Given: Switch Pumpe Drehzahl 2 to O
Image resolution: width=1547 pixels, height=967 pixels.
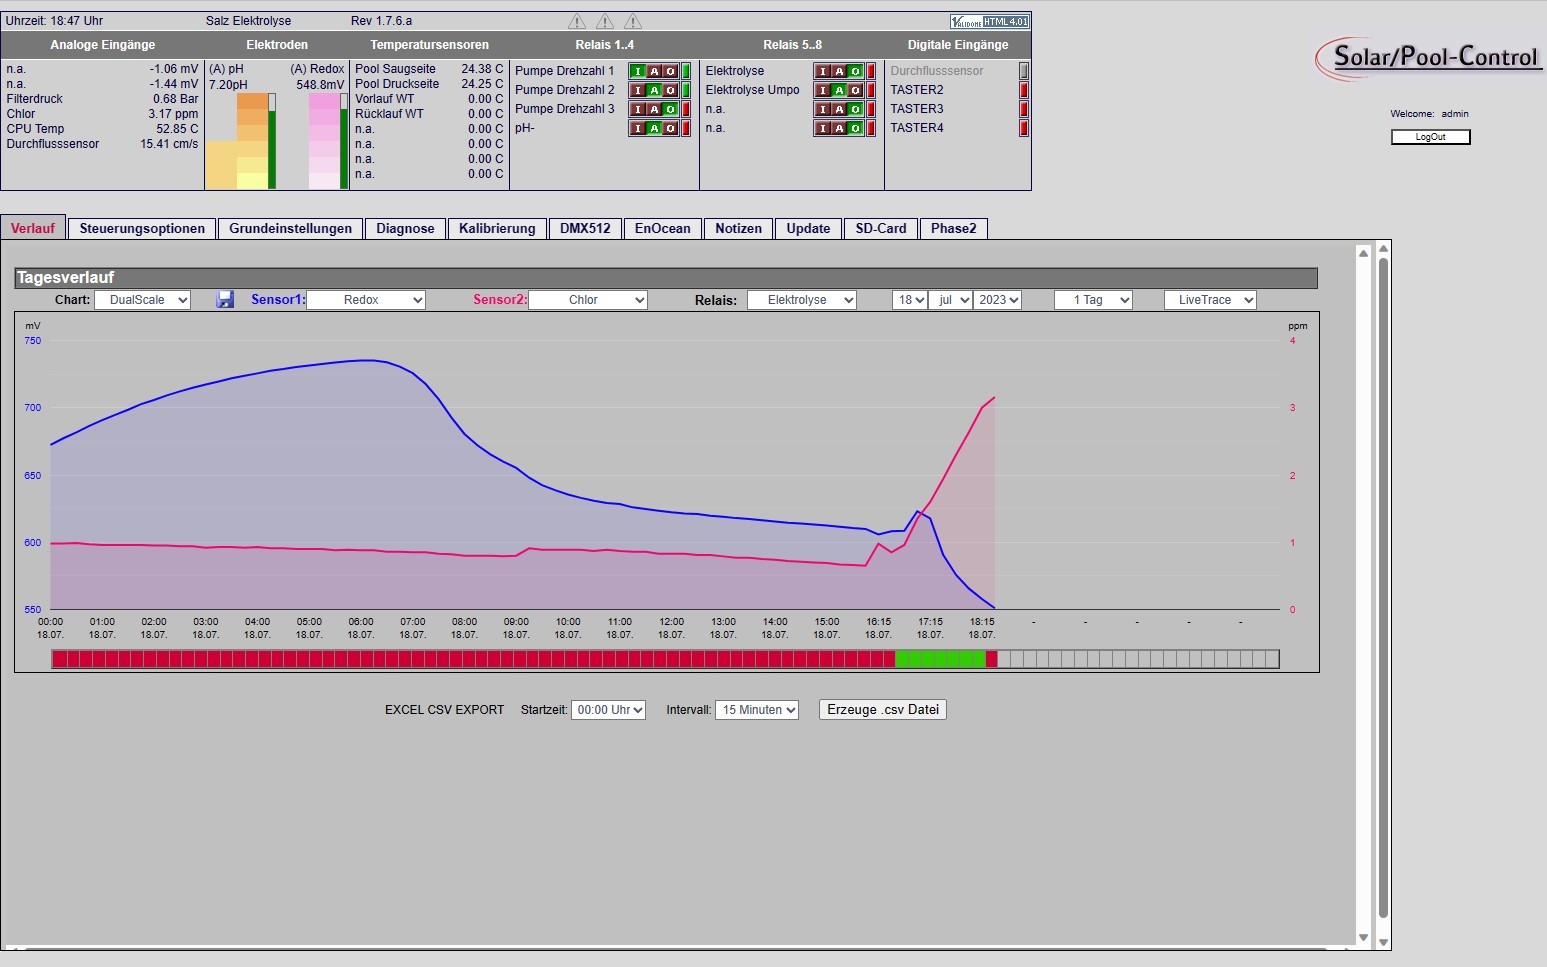Looking at the screenshot, I should coord(670,90).
